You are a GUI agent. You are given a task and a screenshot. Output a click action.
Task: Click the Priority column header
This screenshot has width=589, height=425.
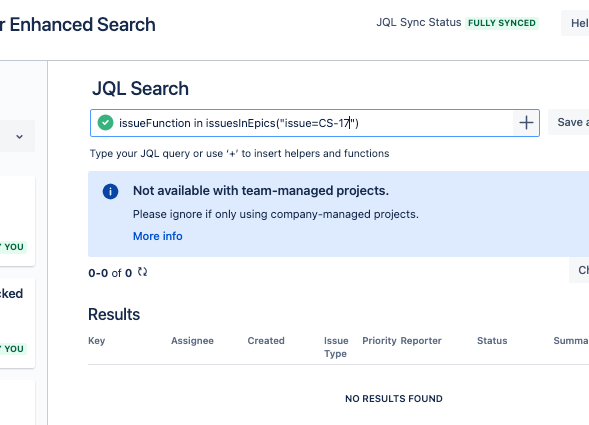click(x=379, y=341)
